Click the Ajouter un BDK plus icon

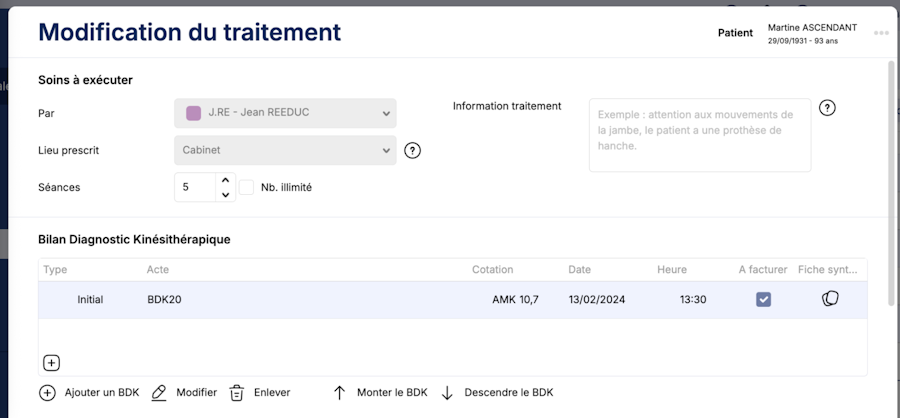pos(47,393)
